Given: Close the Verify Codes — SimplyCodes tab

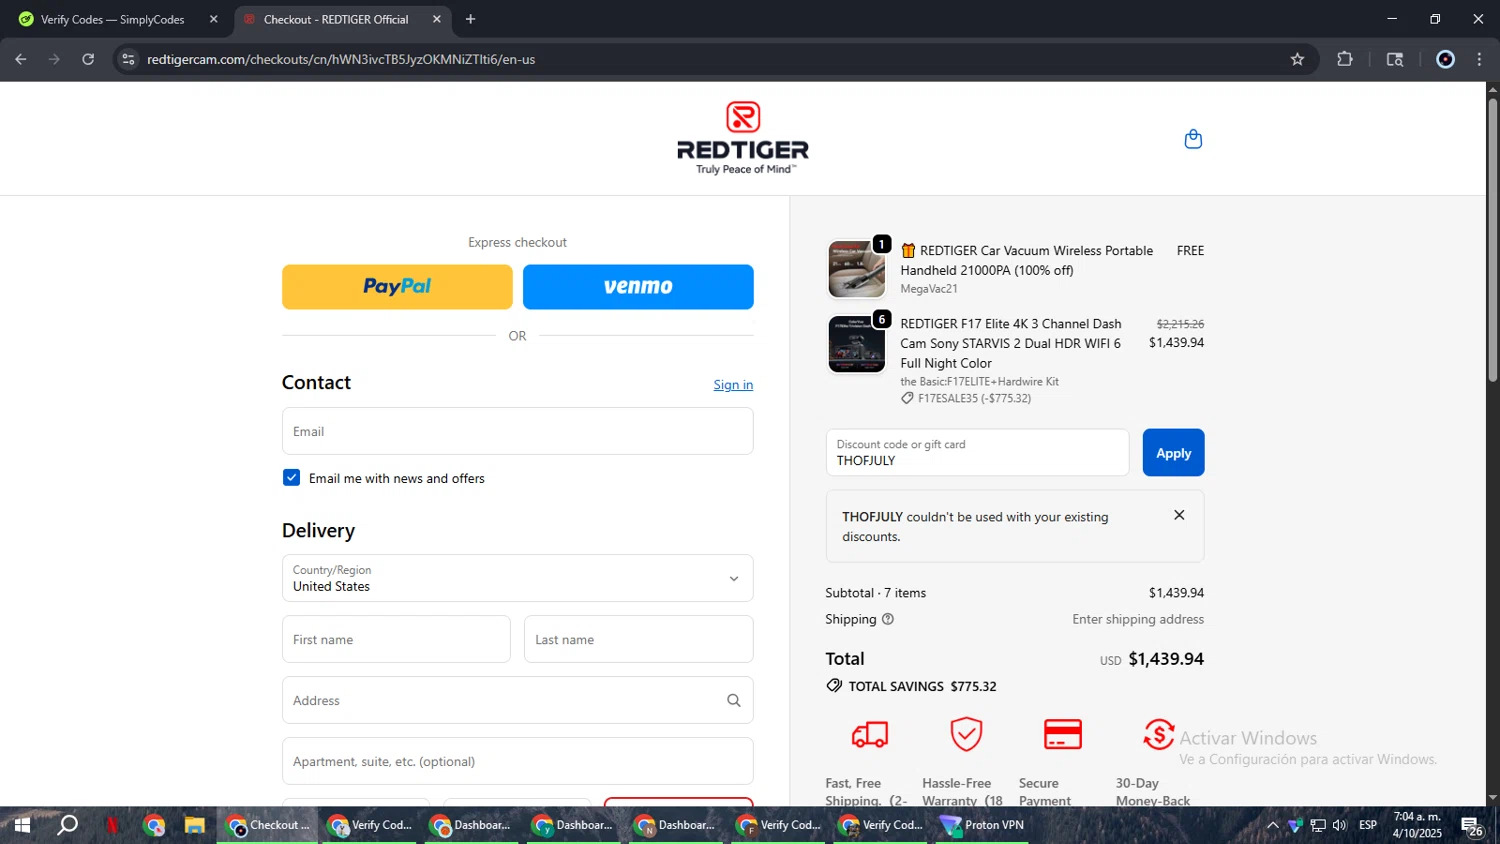Looking at the screenshot, I should click(213, 19).
